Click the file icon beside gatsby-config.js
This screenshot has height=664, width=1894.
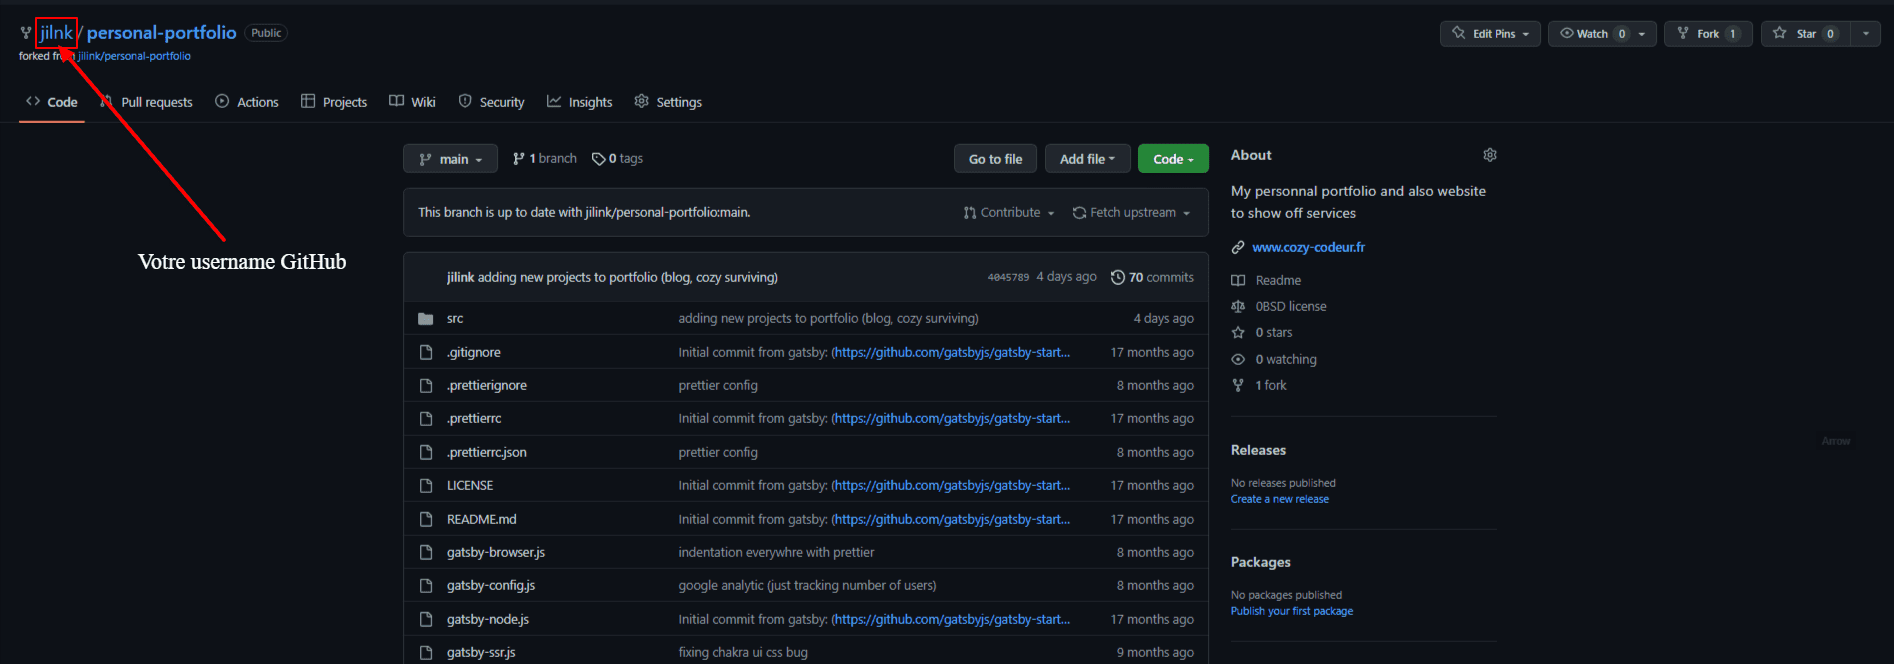tap(426, 585)
